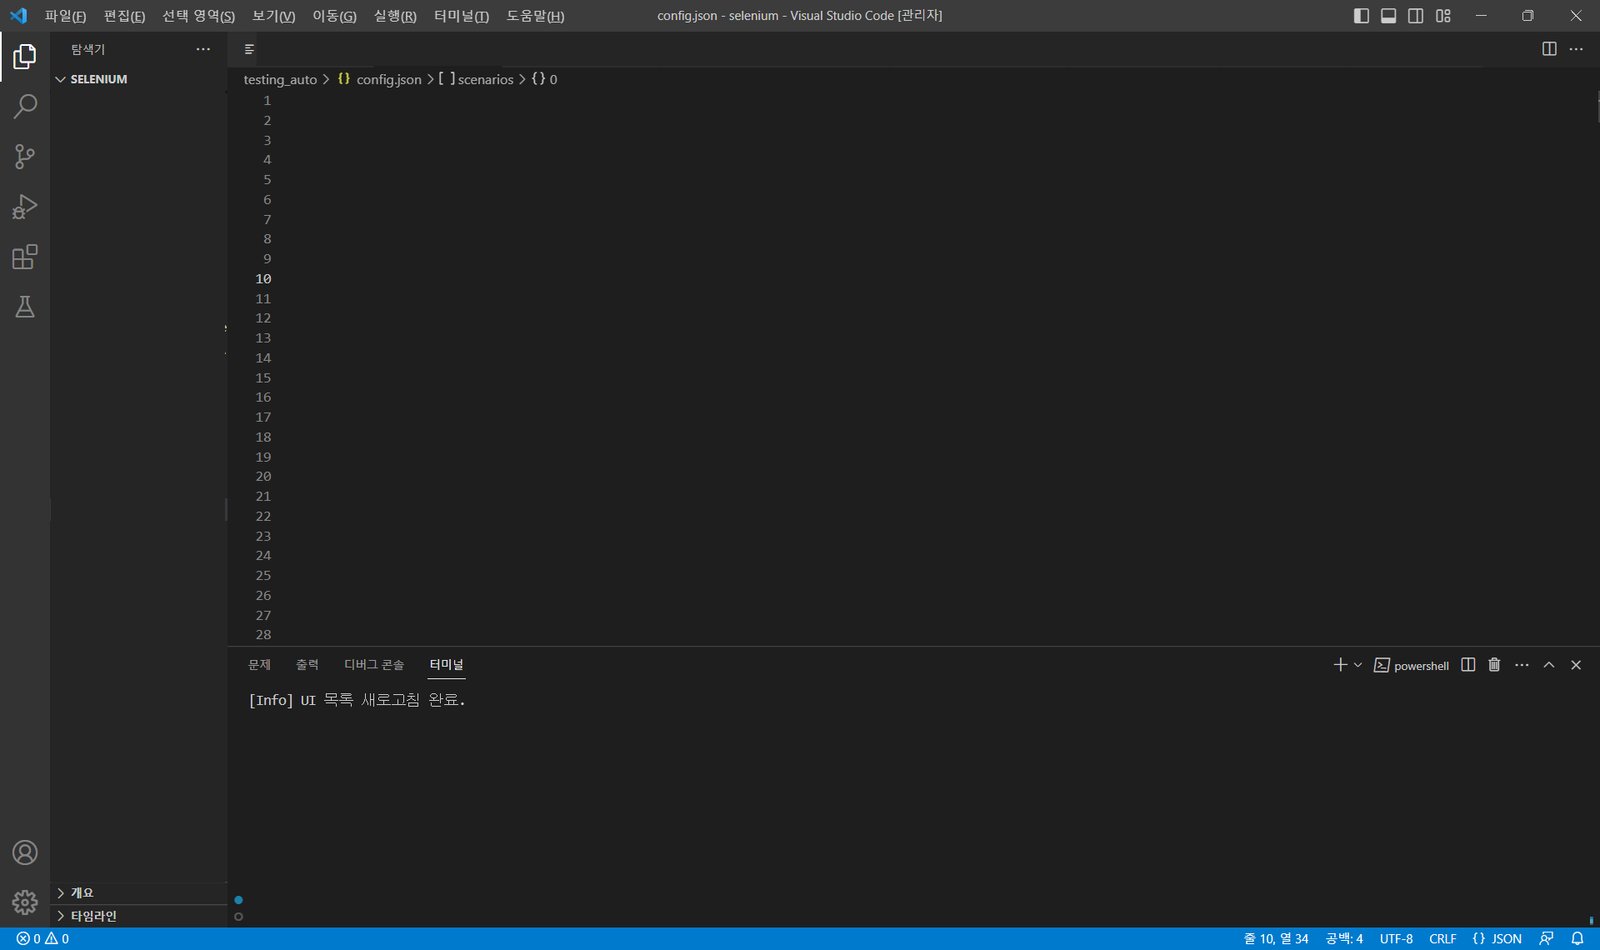Split the terminal pane
The height and width of the screenshot is (950, 1600).
(1468, 665)
